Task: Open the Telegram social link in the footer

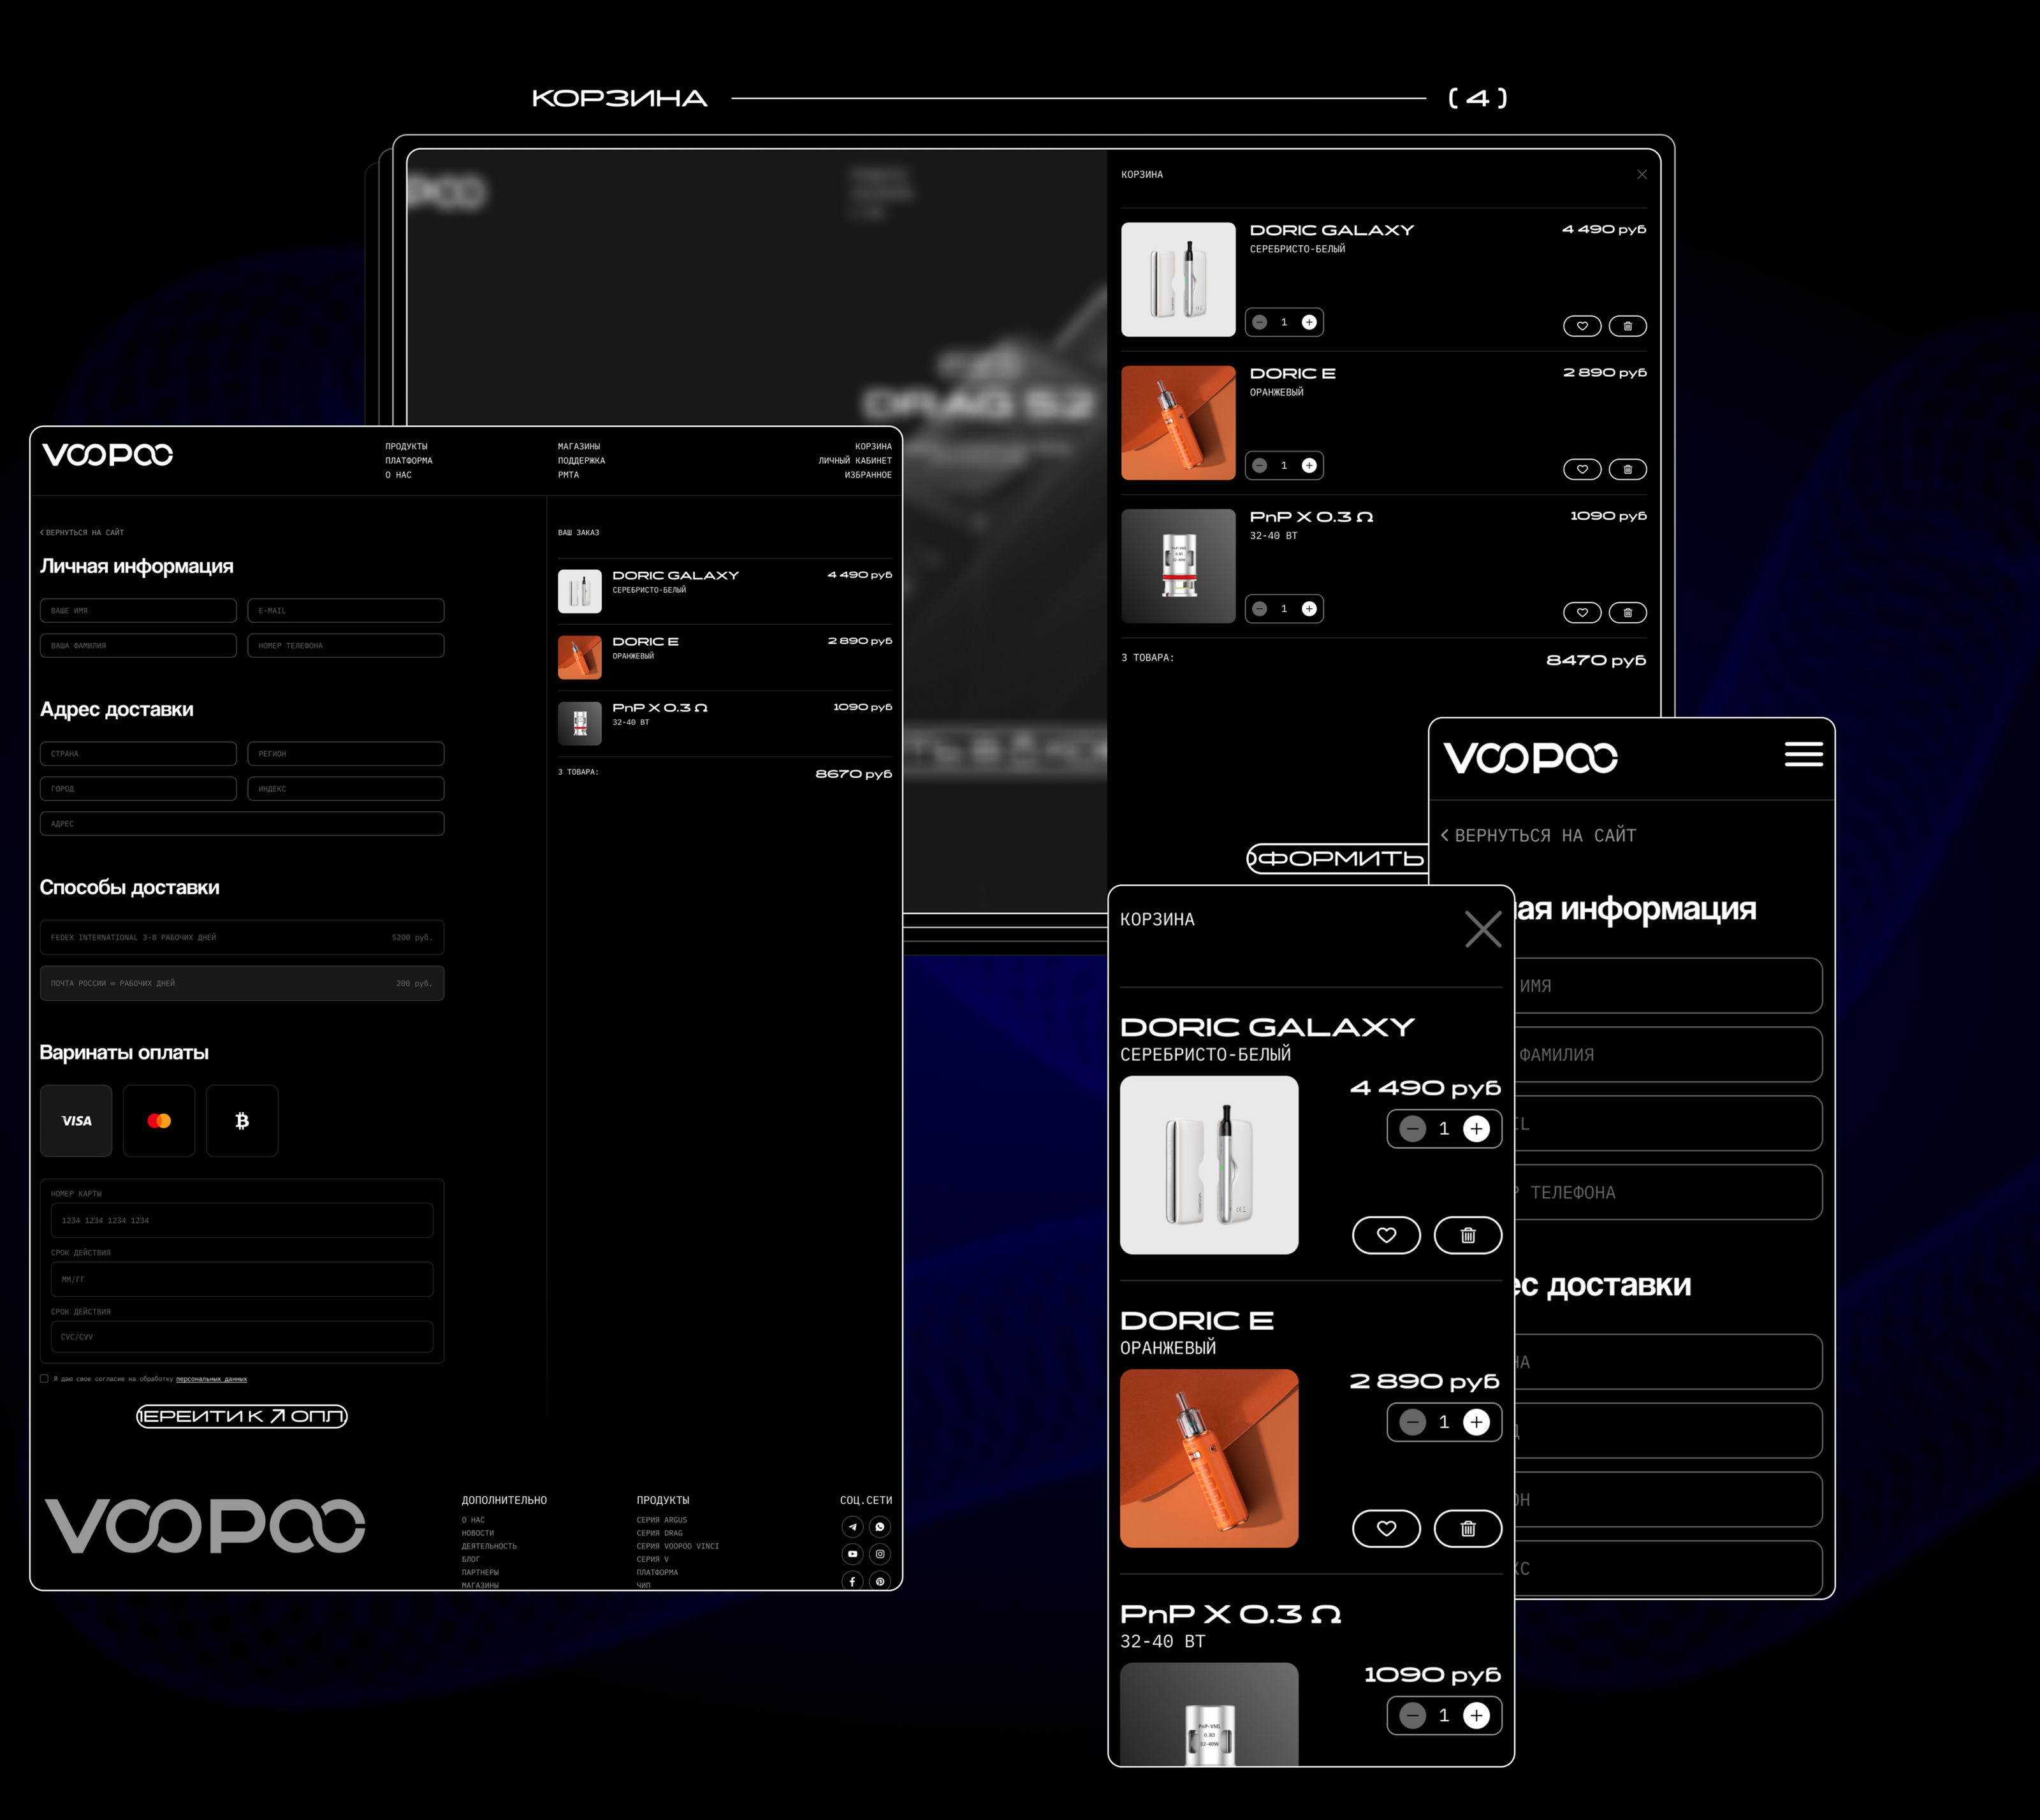Action: [852, 1527]
